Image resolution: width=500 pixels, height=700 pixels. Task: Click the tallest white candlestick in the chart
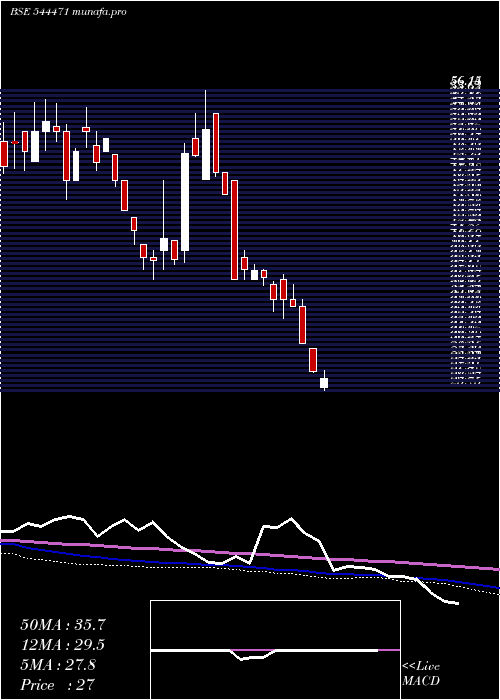click(x=185, y=203)
